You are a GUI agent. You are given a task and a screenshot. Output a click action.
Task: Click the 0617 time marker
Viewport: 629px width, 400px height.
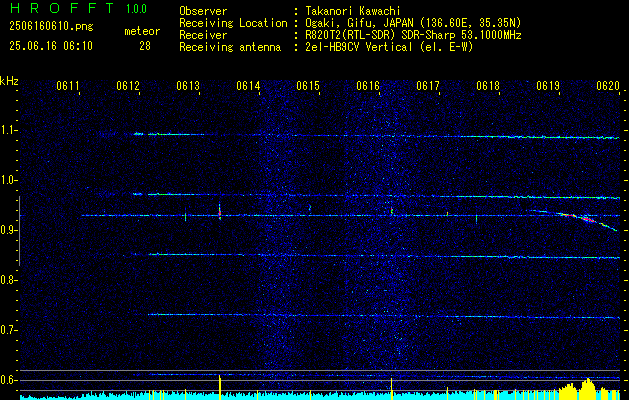(x=428, y=85)
